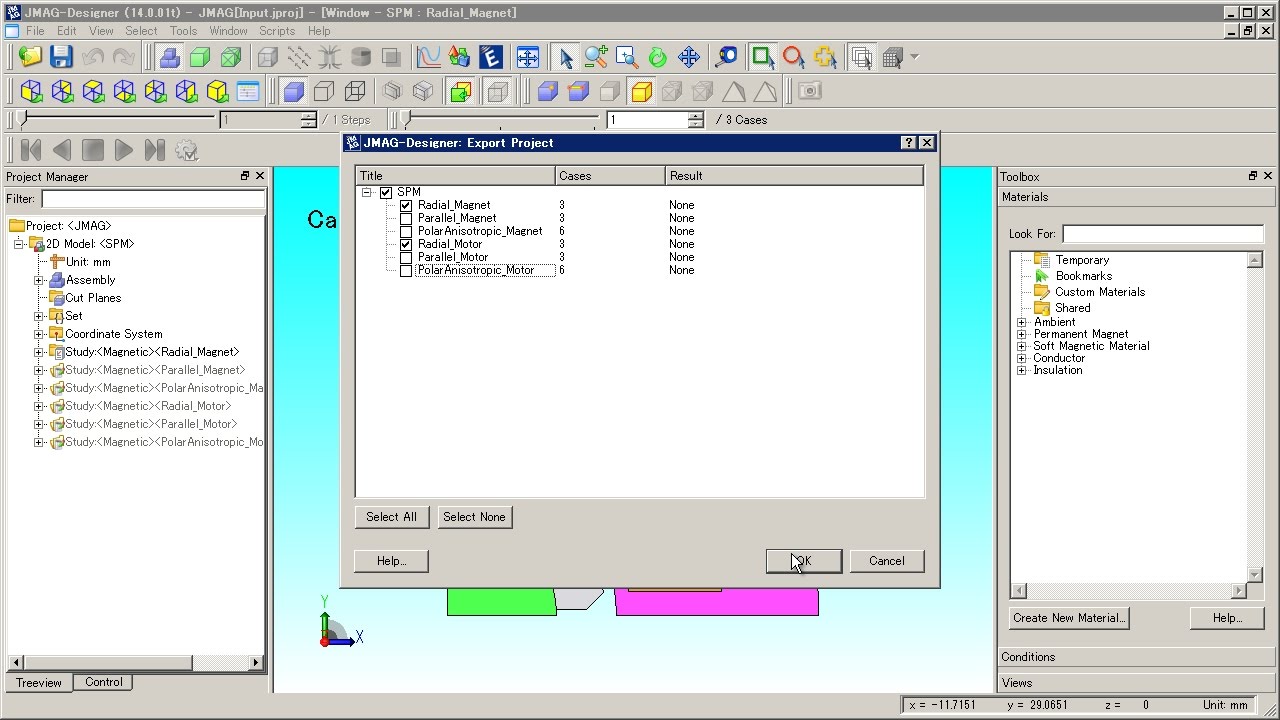Expand the Coordinate System tree node

click(x=39, y=334)
